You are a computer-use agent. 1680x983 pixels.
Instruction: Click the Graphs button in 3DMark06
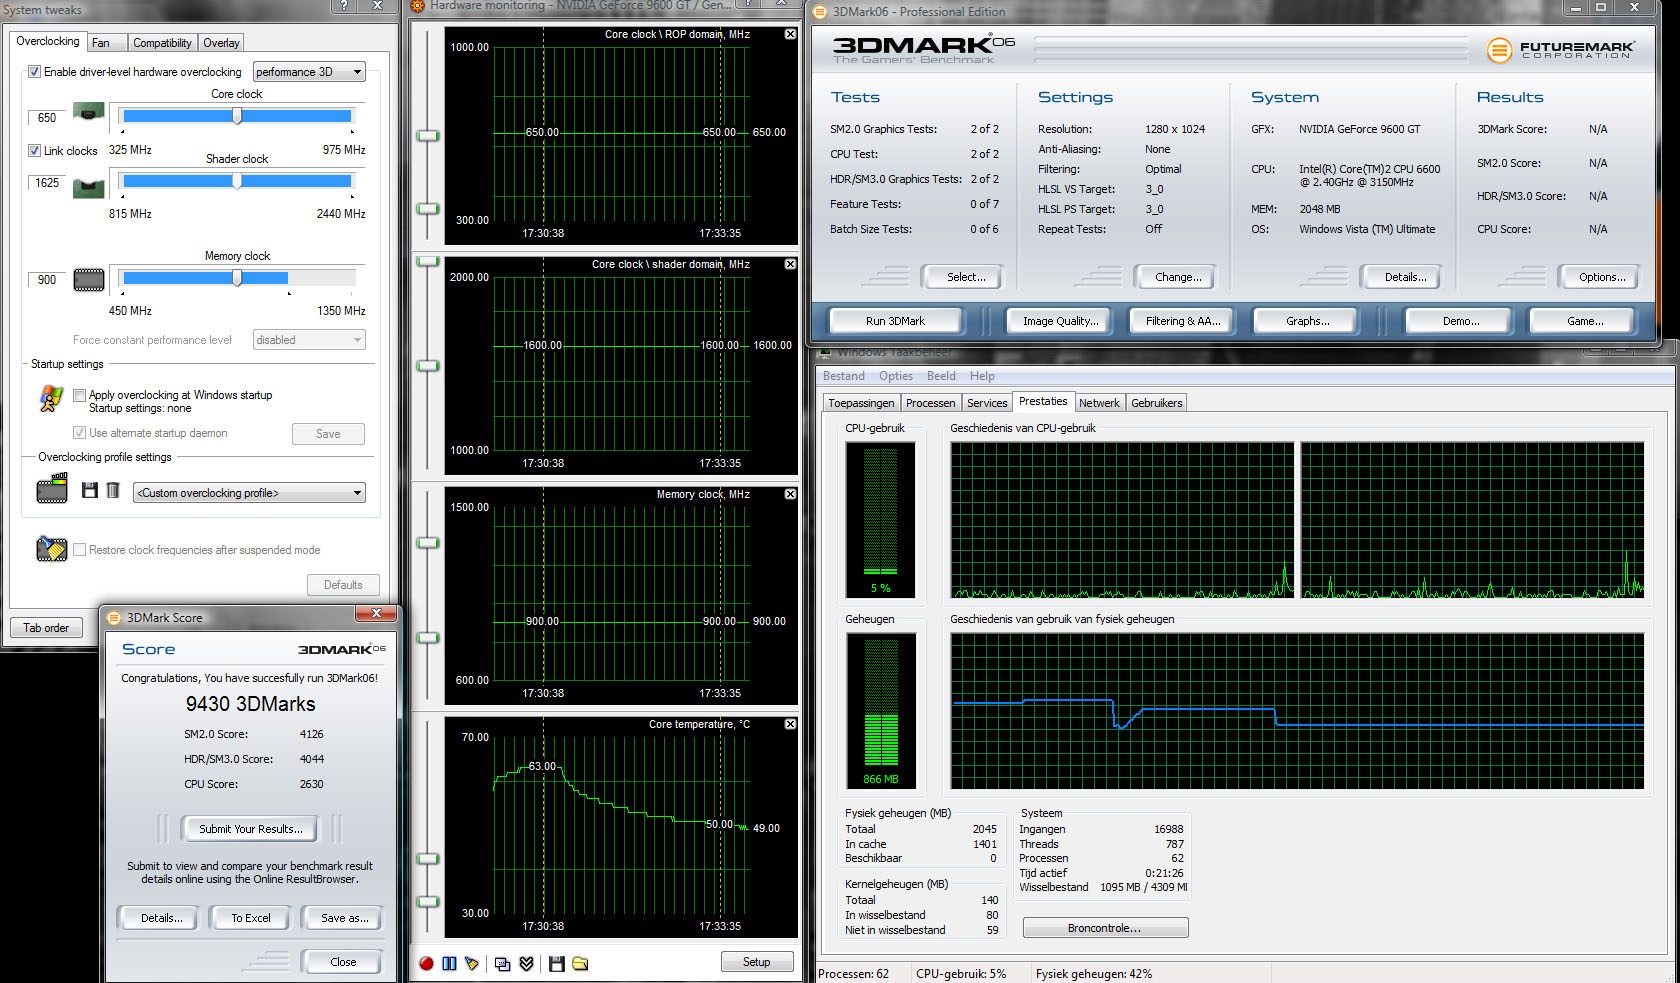[x=1307, y=321]
